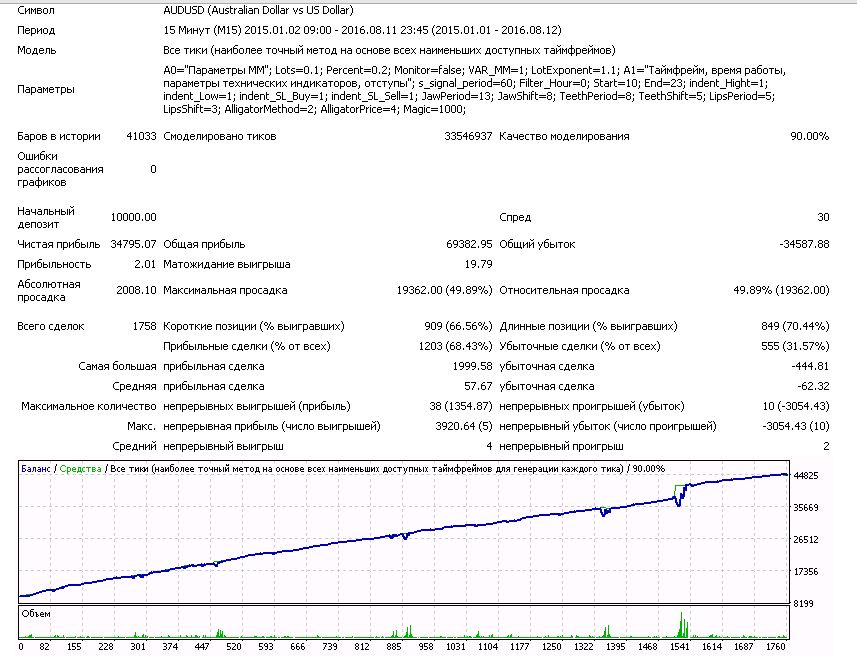Select initial deposit value 10000.00
The height and width of the screenshot is (656, 857).
click(x=133, y=217)
